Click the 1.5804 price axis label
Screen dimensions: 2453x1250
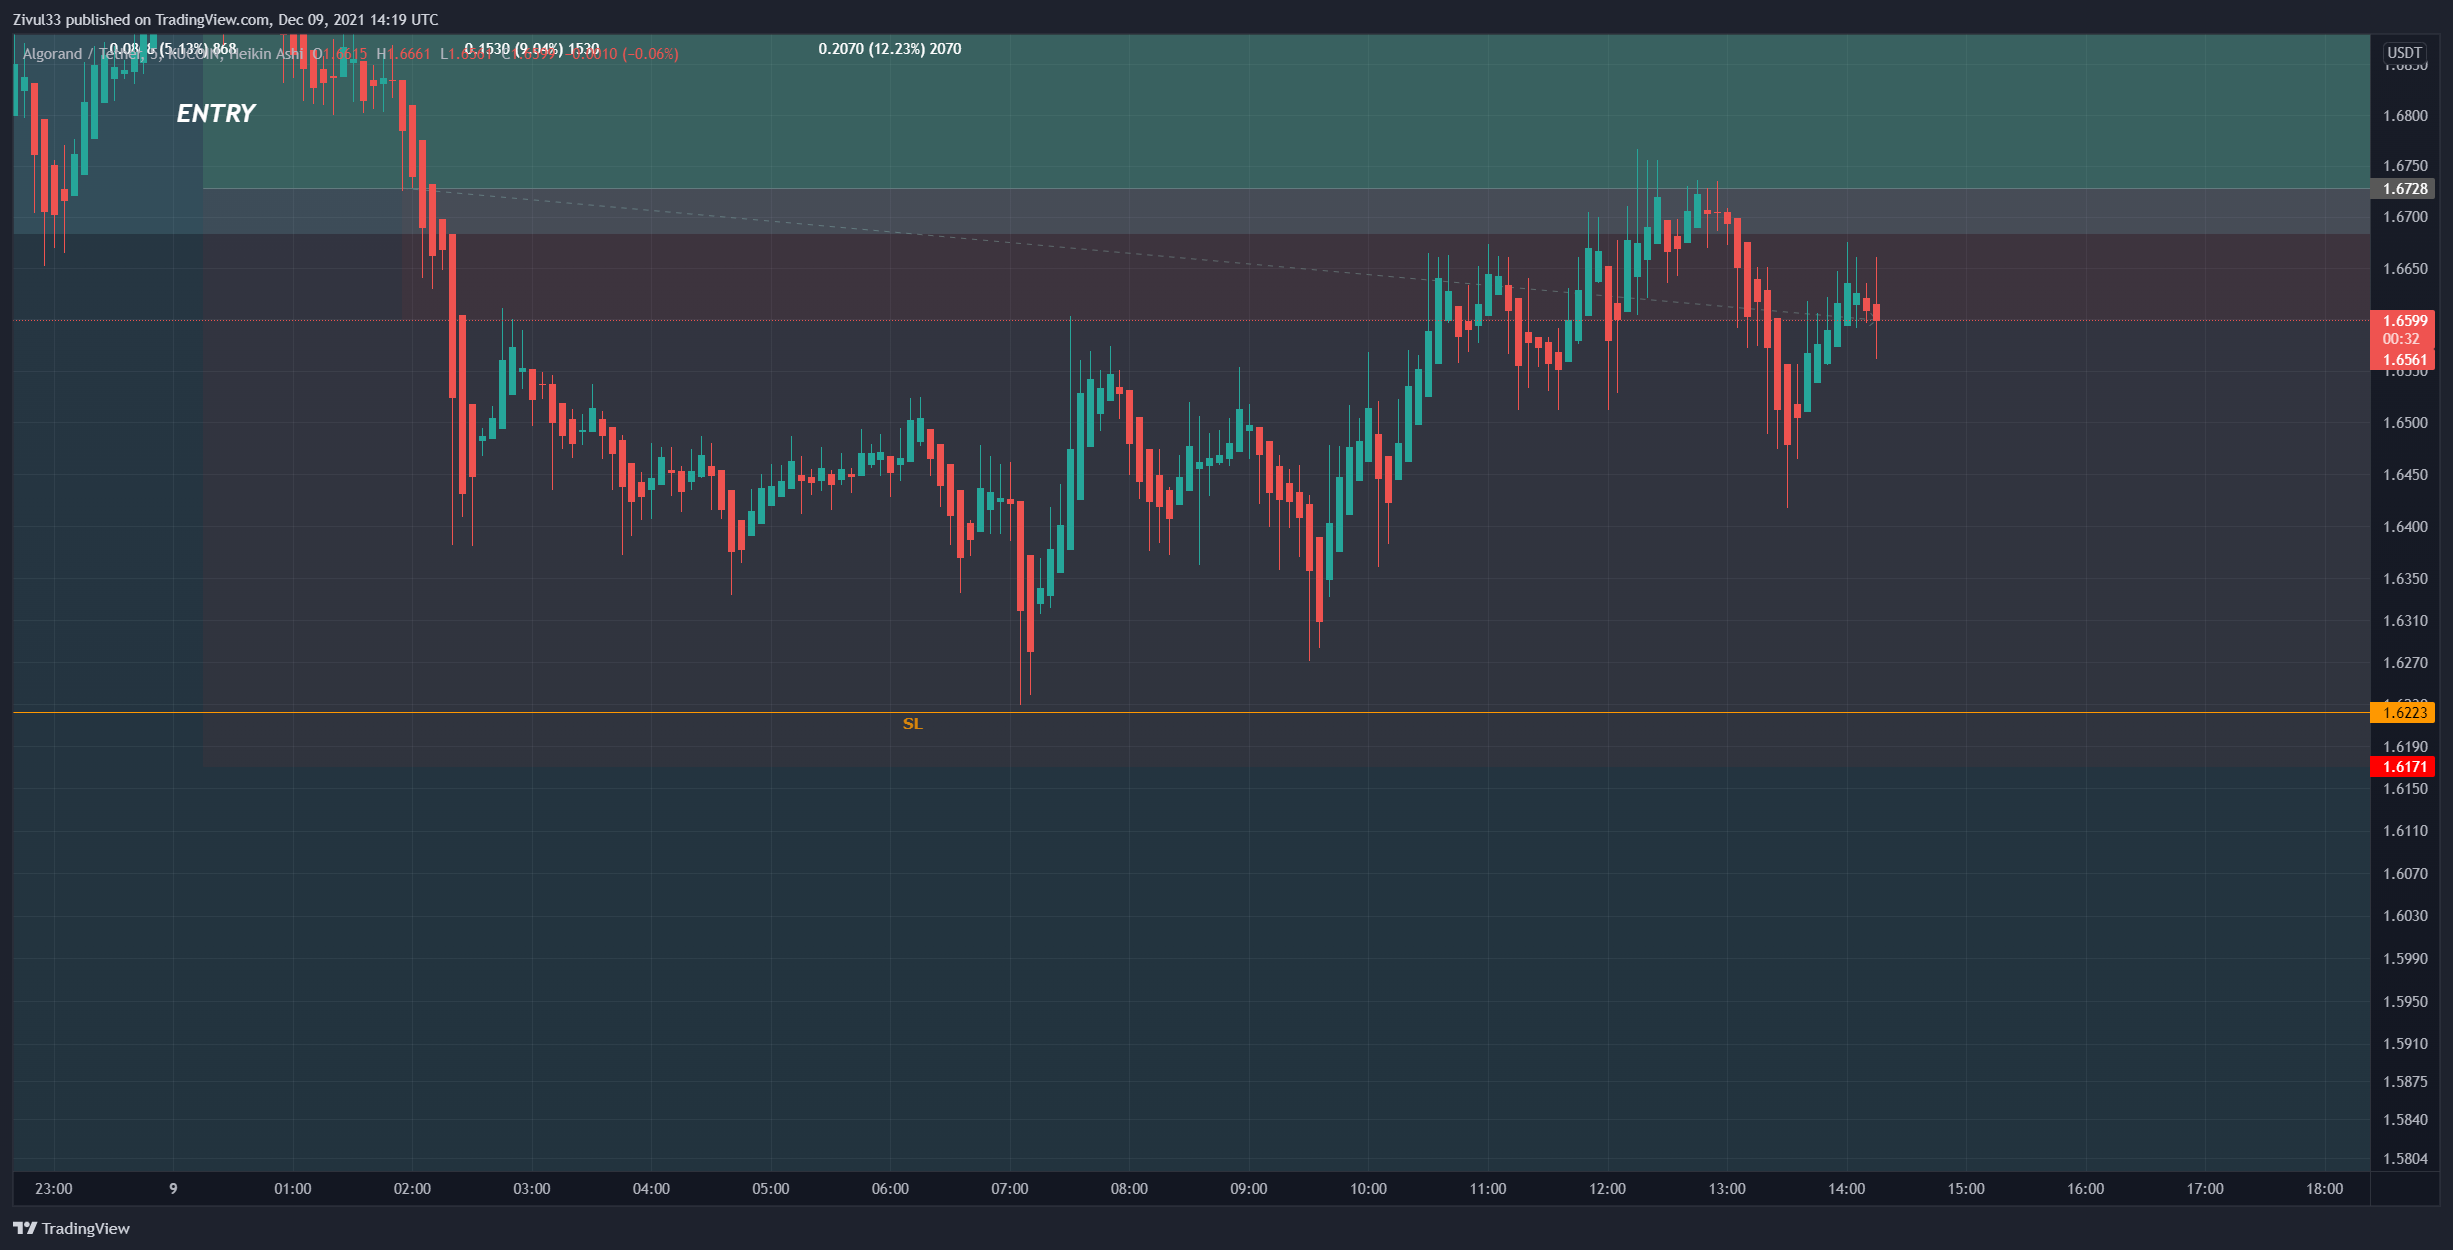pyautogui.click(x=2405, y=1159)
